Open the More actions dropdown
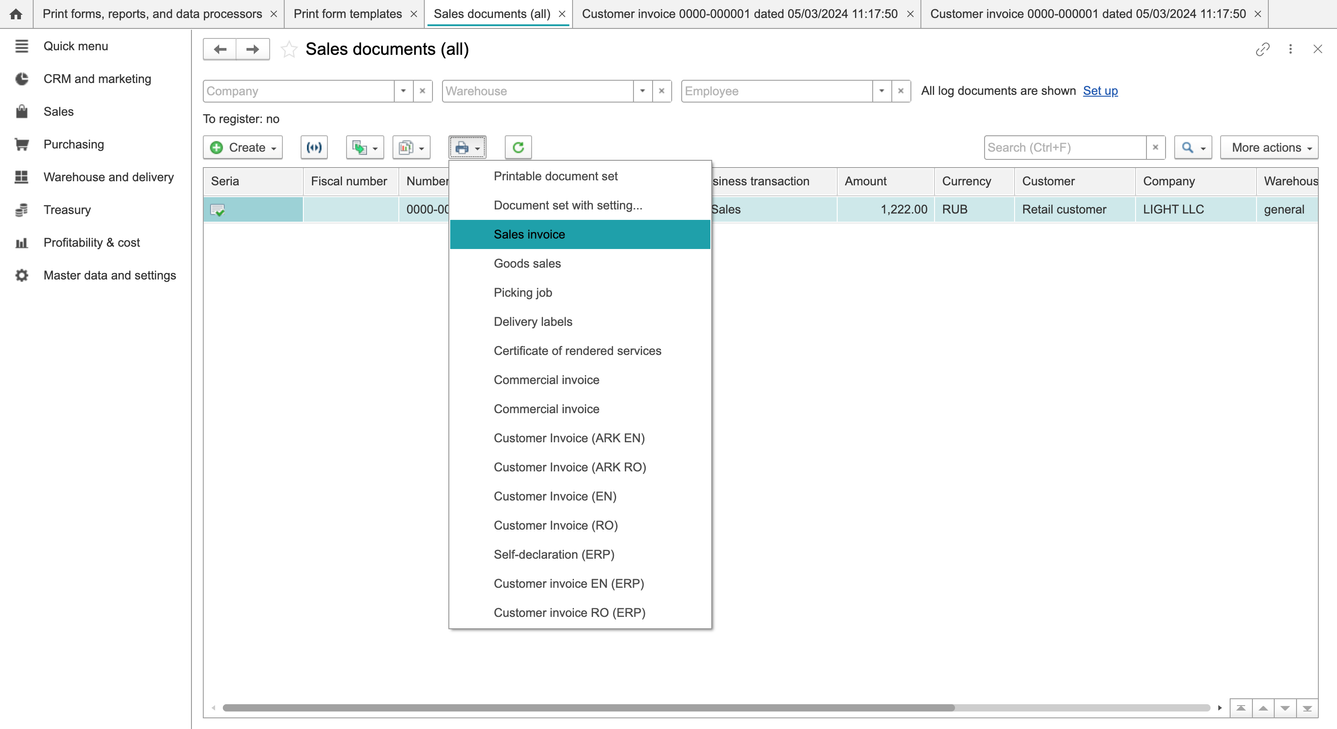 (1269, 147)
